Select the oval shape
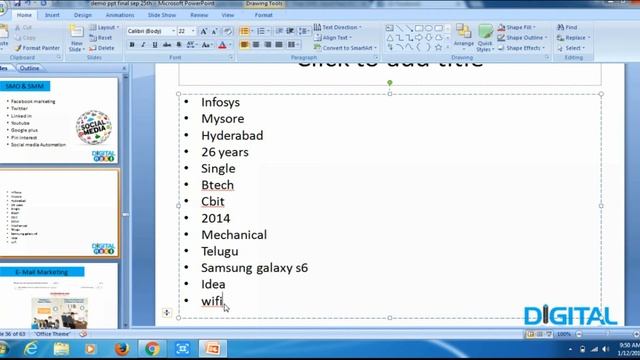 [429, 29]
